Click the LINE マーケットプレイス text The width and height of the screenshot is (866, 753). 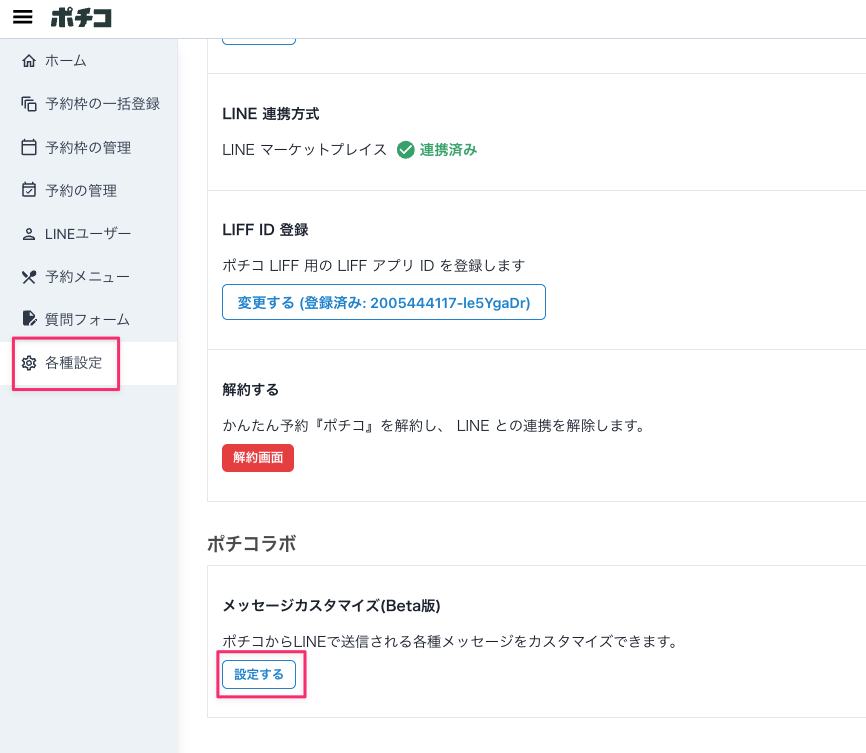(304, 150)
